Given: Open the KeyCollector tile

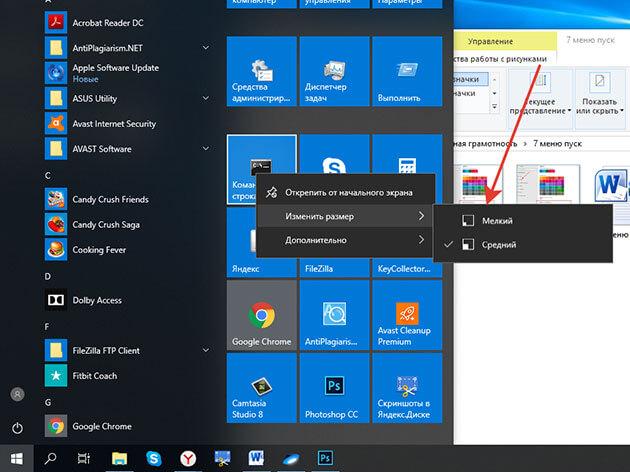Looking at the screenshot, I should click(407, 268).
